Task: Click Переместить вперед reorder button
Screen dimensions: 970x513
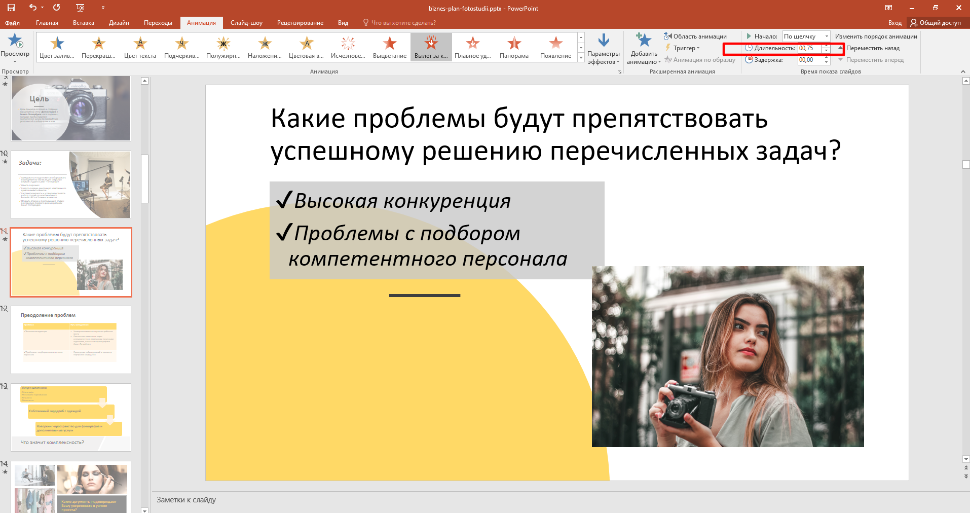Action: 870,60
